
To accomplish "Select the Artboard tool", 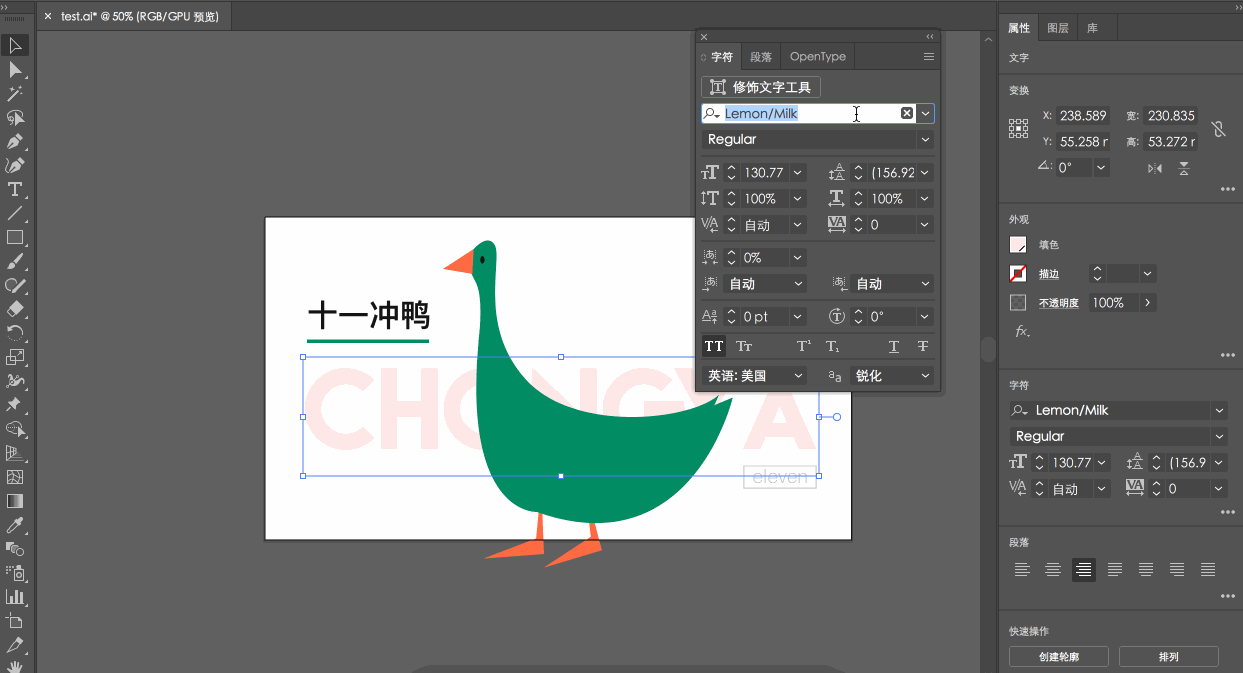I will tap(16, 621).
